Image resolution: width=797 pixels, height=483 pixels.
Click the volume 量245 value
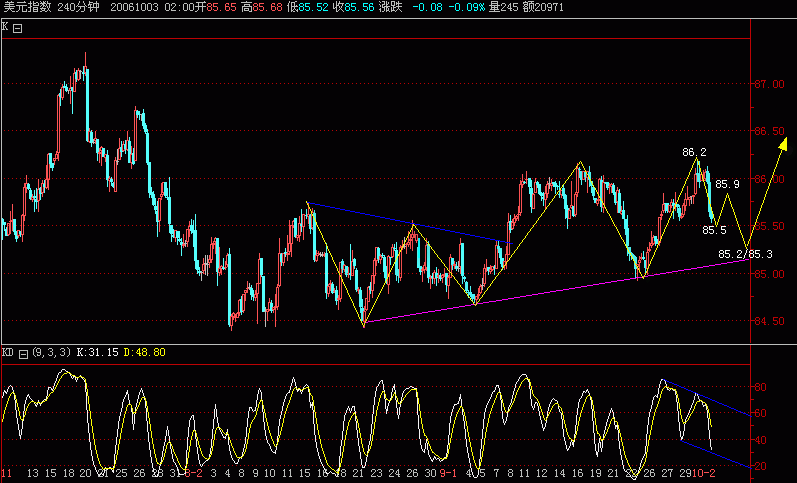coord(503,7)
